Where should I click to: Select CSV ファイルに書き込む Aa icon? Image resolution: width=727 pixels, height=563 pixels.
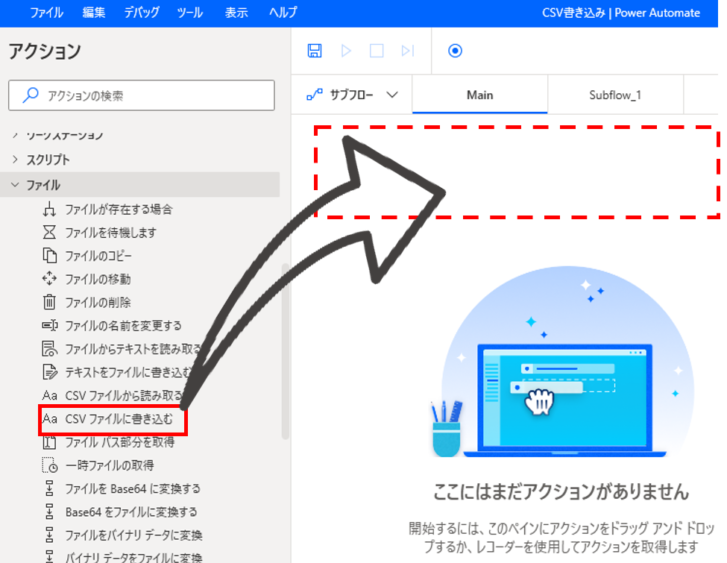[50, 419]
